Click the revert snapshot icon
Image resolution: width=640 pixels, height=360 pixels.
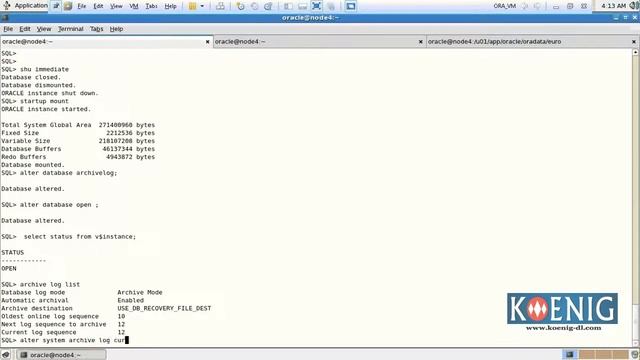(254, 6)
